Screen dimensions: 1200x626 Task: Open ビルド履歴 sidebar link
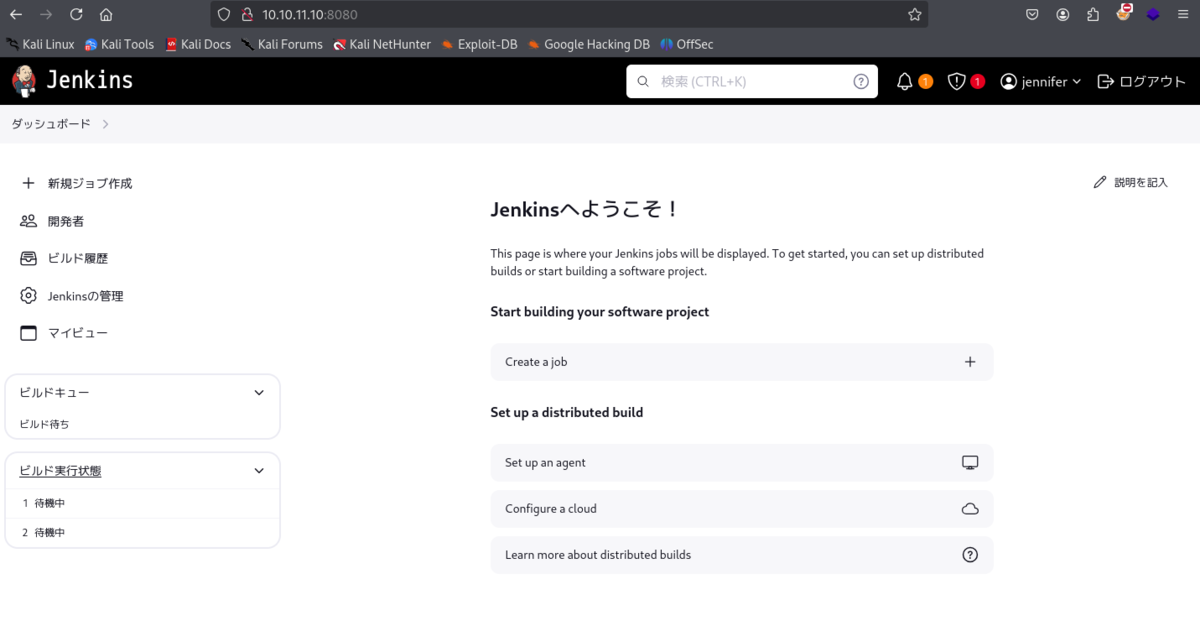(78, 258)
